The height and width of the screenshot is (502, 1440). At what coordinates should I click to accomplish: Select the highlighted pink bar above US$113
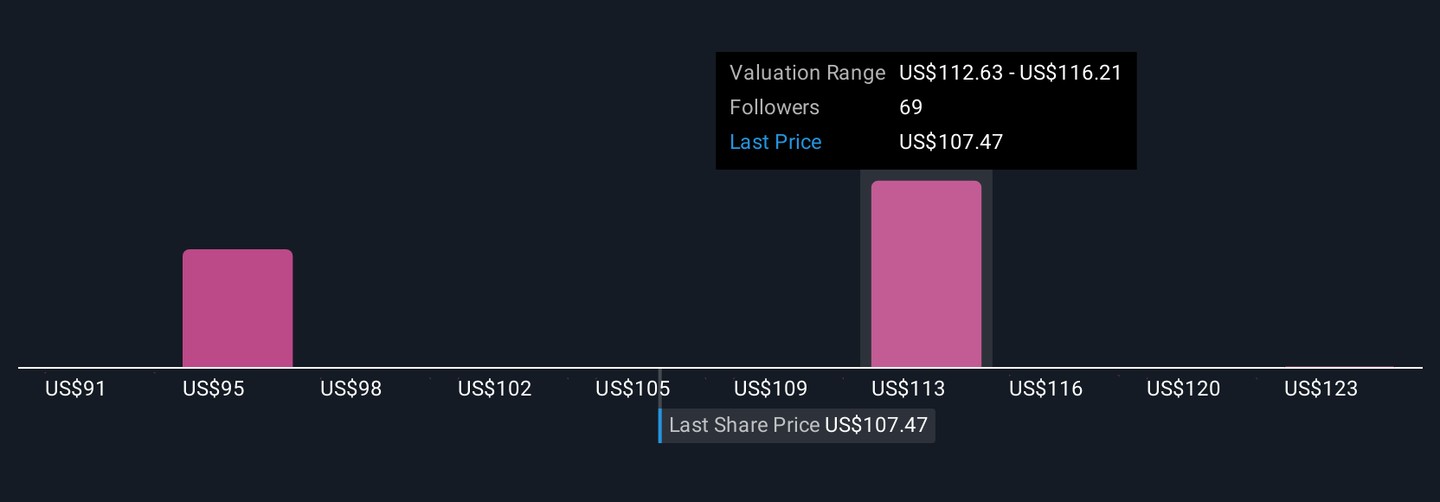pos(926,274)
